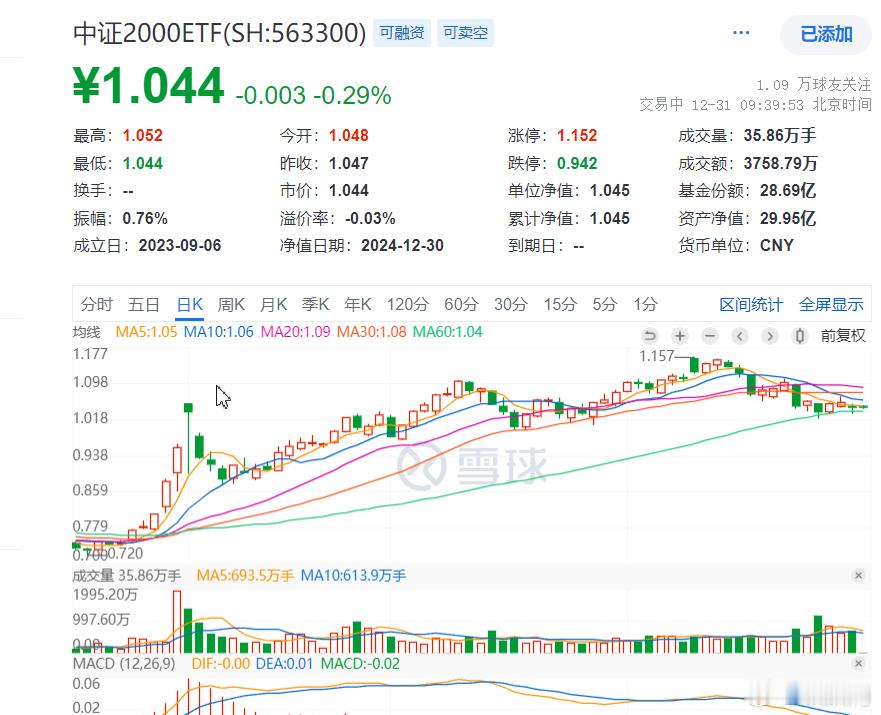Image resolution: width=881 pixels, height=715 pixels.
Task: Click 全屏显示 fullscreen link
Action: (831, 304)
